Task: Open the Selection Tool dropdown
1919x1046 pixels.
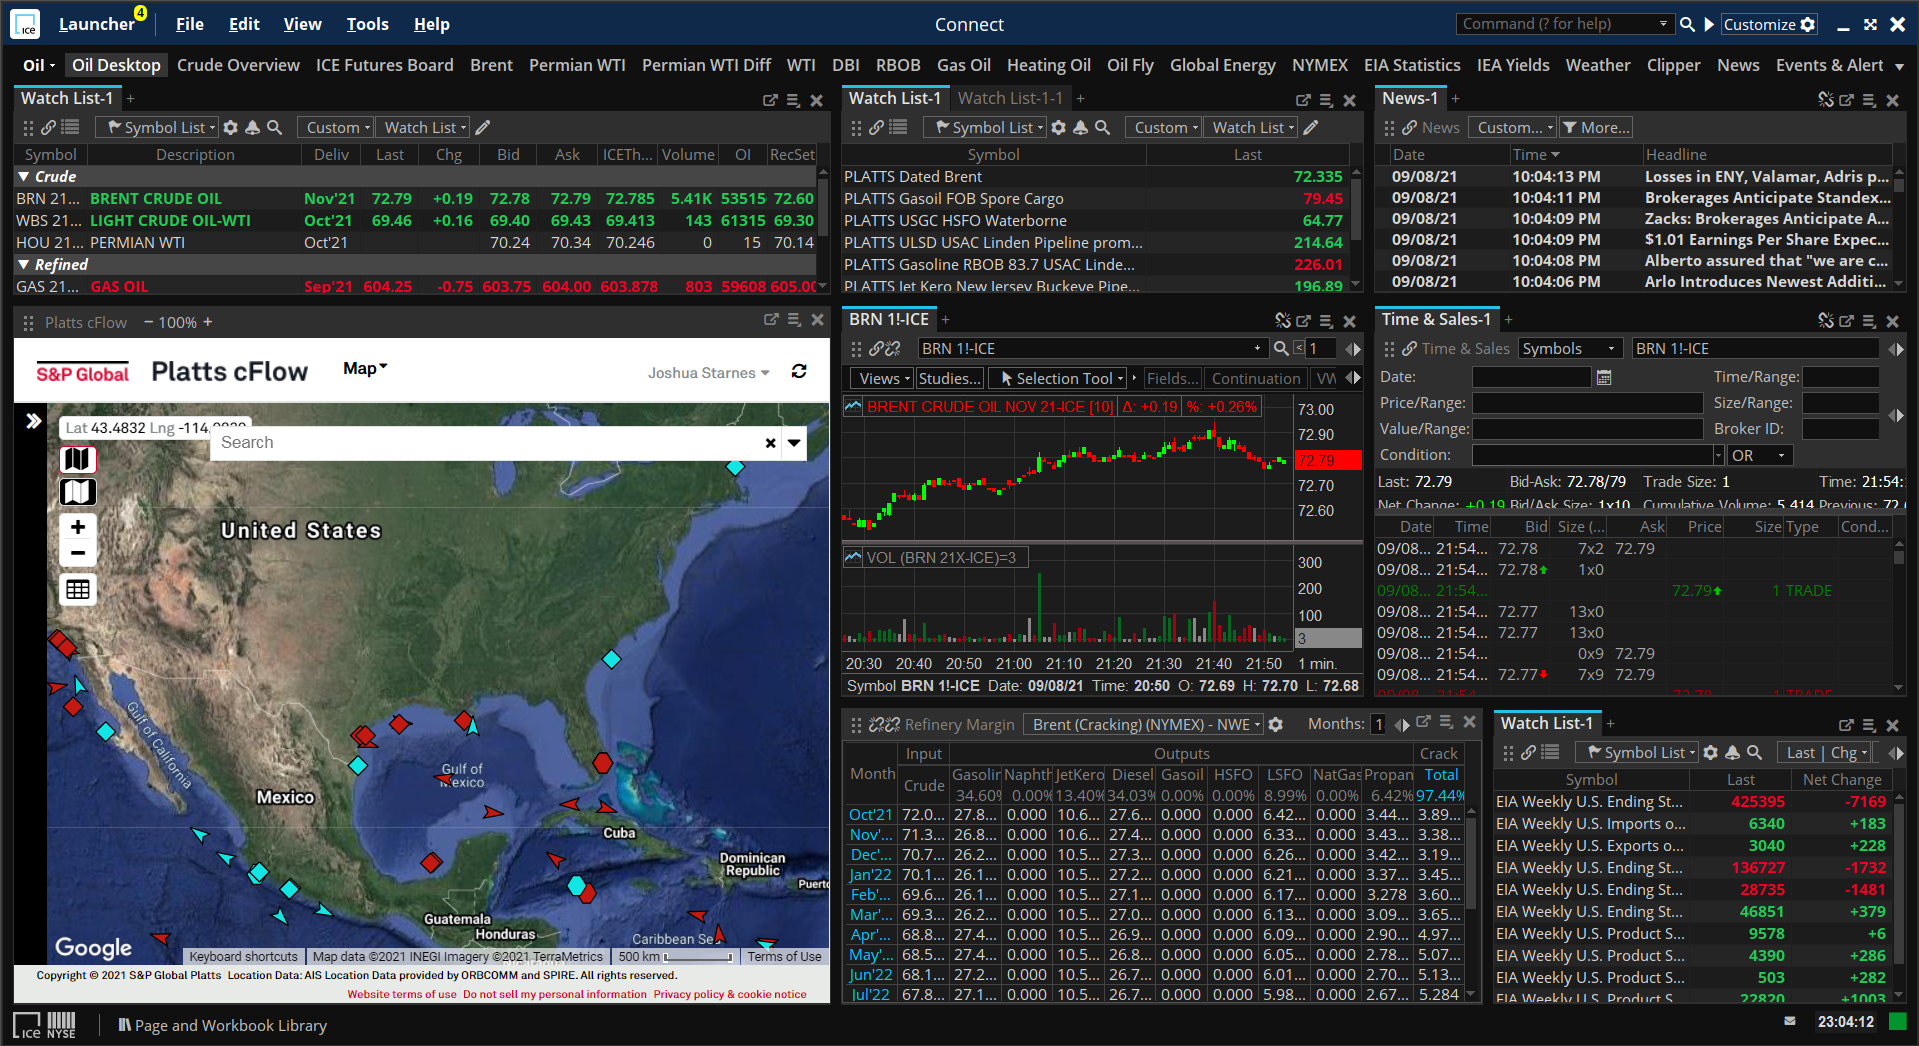Action: pos(1059,378)
